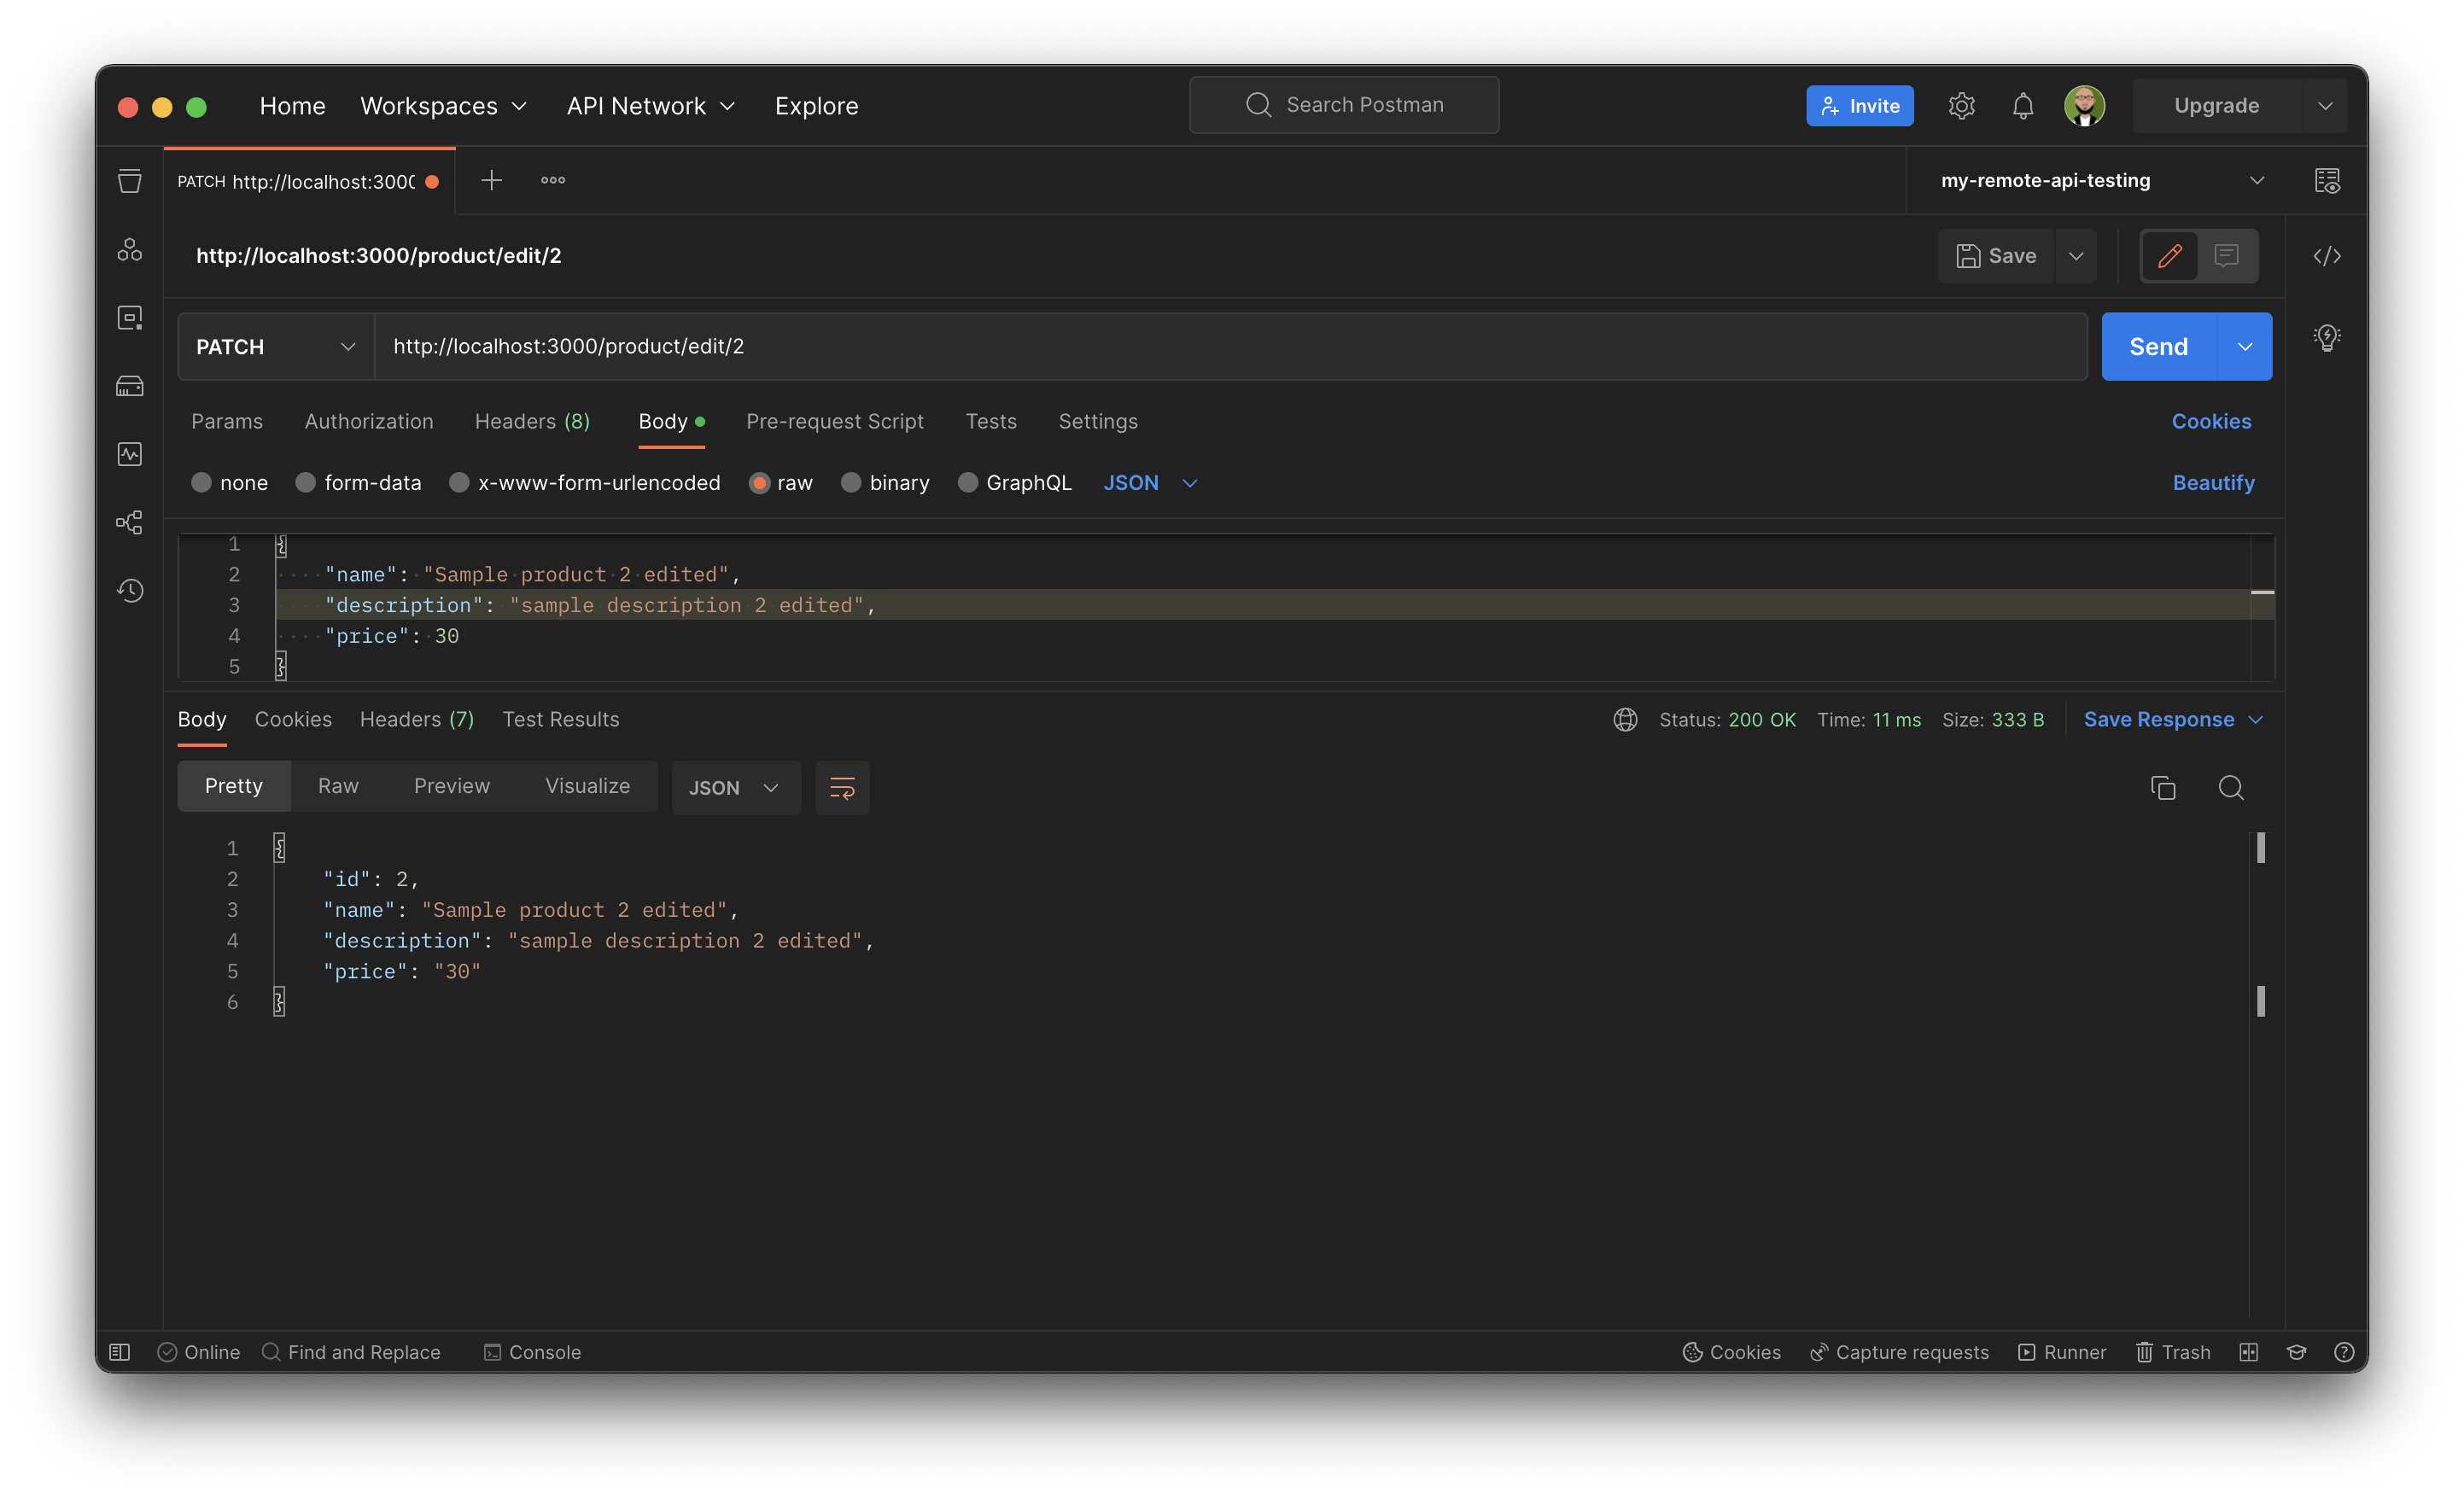Open the Test Results tab
This screenshot has width=2464, height=1499.
pyautogui.click(x=560, y=719)
